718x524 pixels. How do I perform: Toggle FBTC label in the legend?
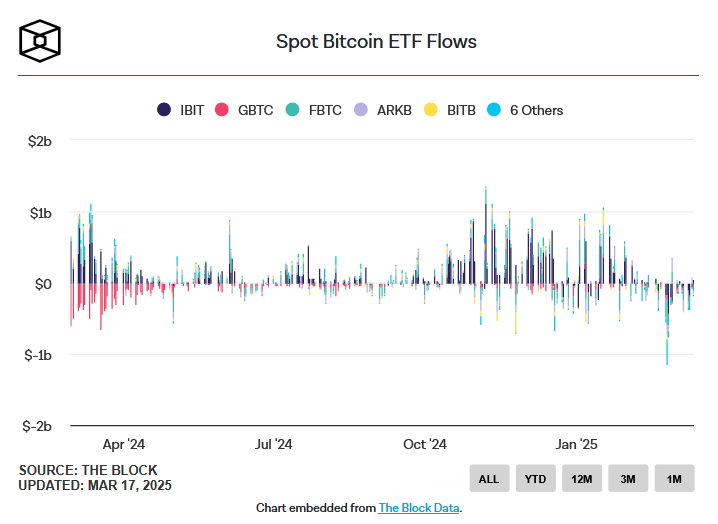[323, 110]
